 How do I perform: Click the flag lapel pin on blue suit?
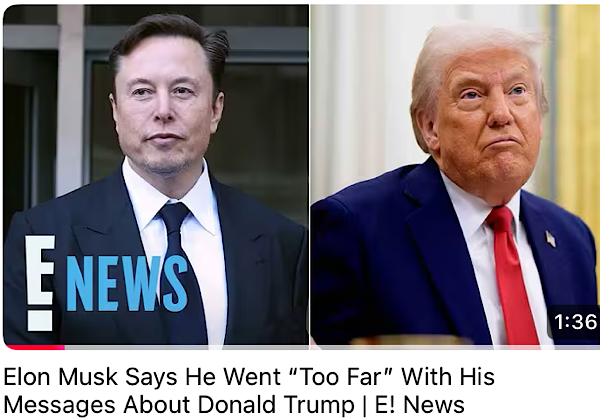(550, 239)
